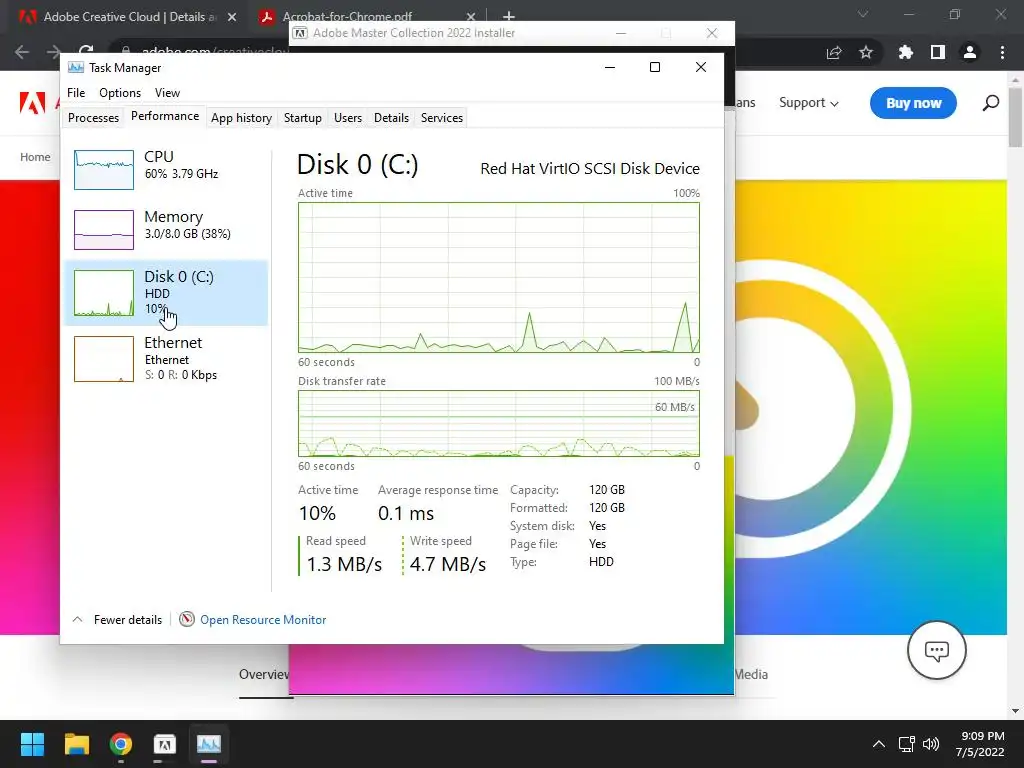Image resolution: width=1024 pixels, height=768 pixels.
Task: Close the Adobe Creative Cloud browser tab
Action: 232,17
